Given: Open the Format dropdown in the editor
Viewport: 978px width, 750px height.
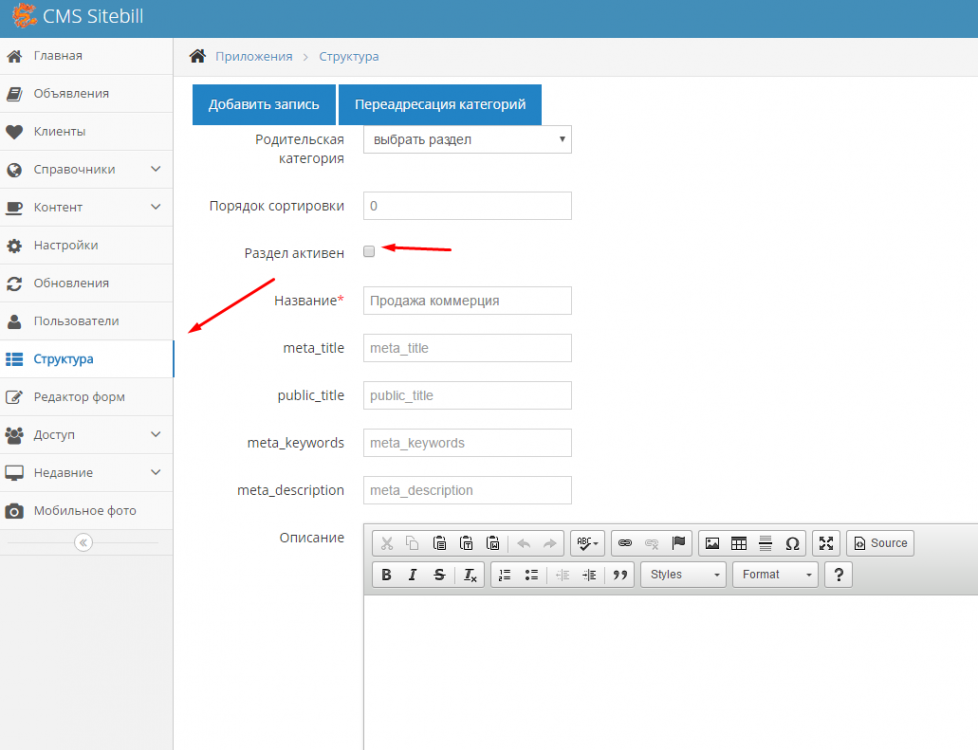Looking at the screenshot, I should coord(775,575).
